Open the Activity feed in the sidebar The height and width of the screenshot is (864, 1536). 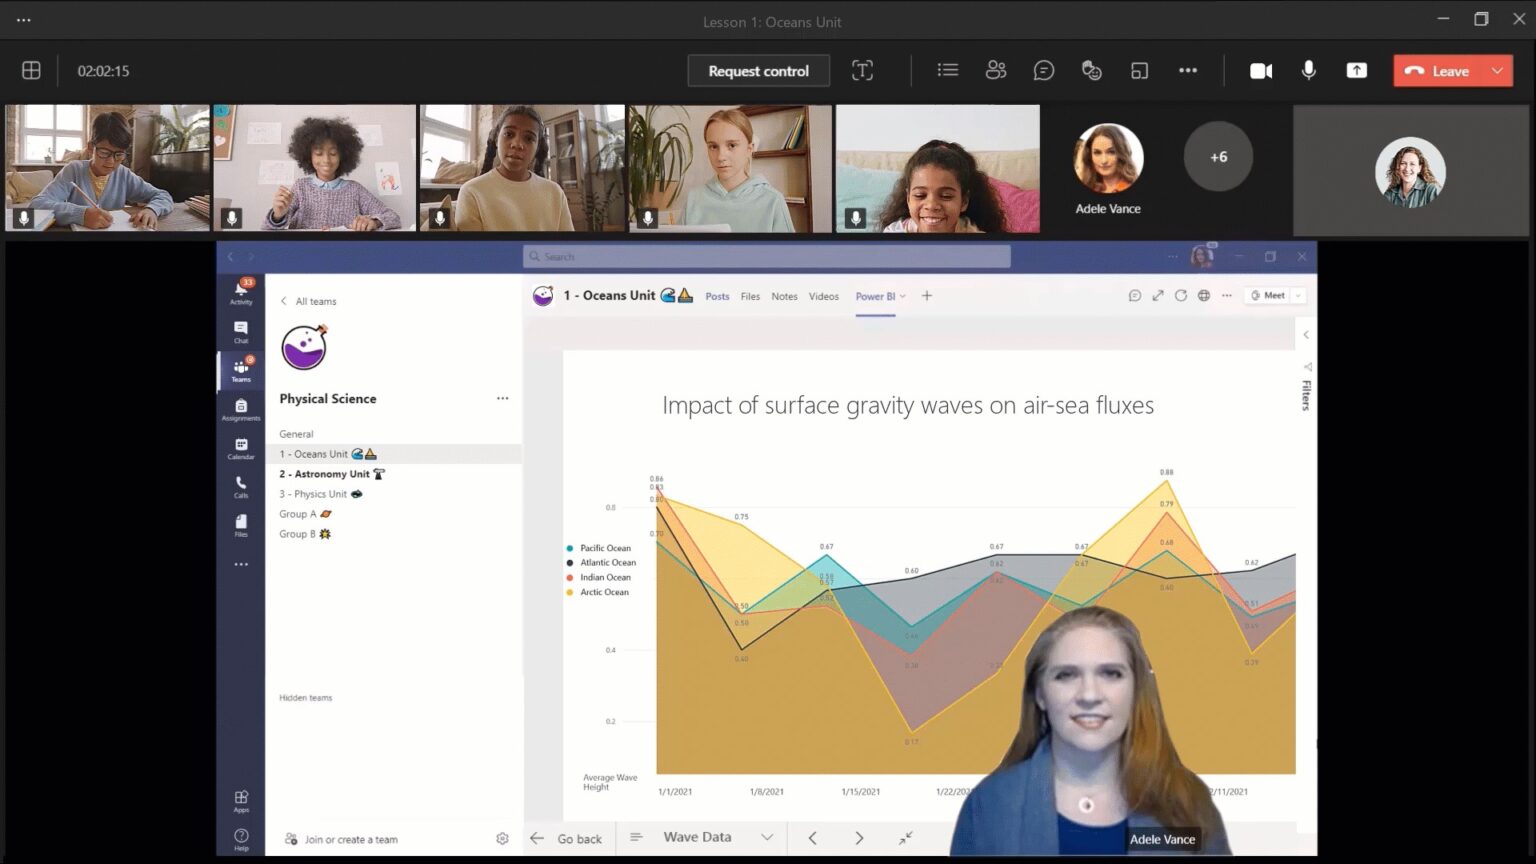point(241,290)
